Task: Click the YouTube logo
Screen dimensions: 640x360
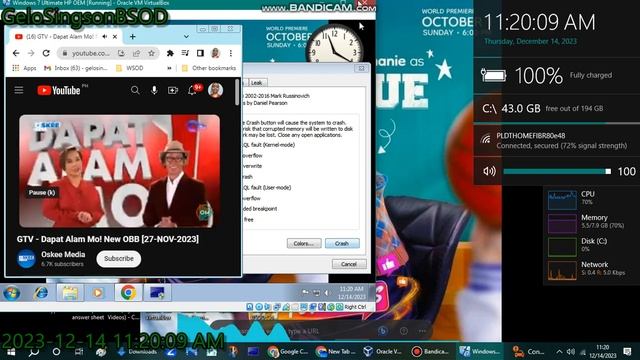Action: (x=59, y=90)
